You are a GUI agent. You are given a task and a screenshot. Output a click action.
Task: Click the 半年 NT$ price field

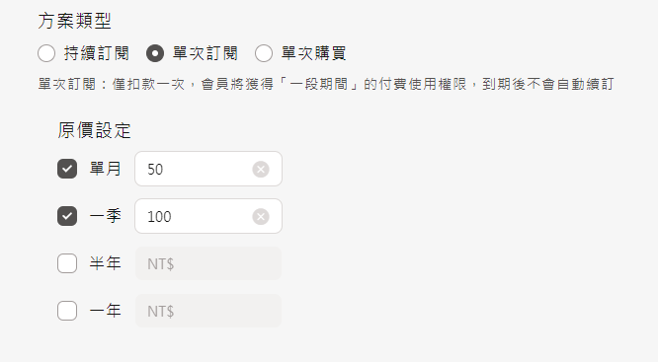[x=208, y=263]
